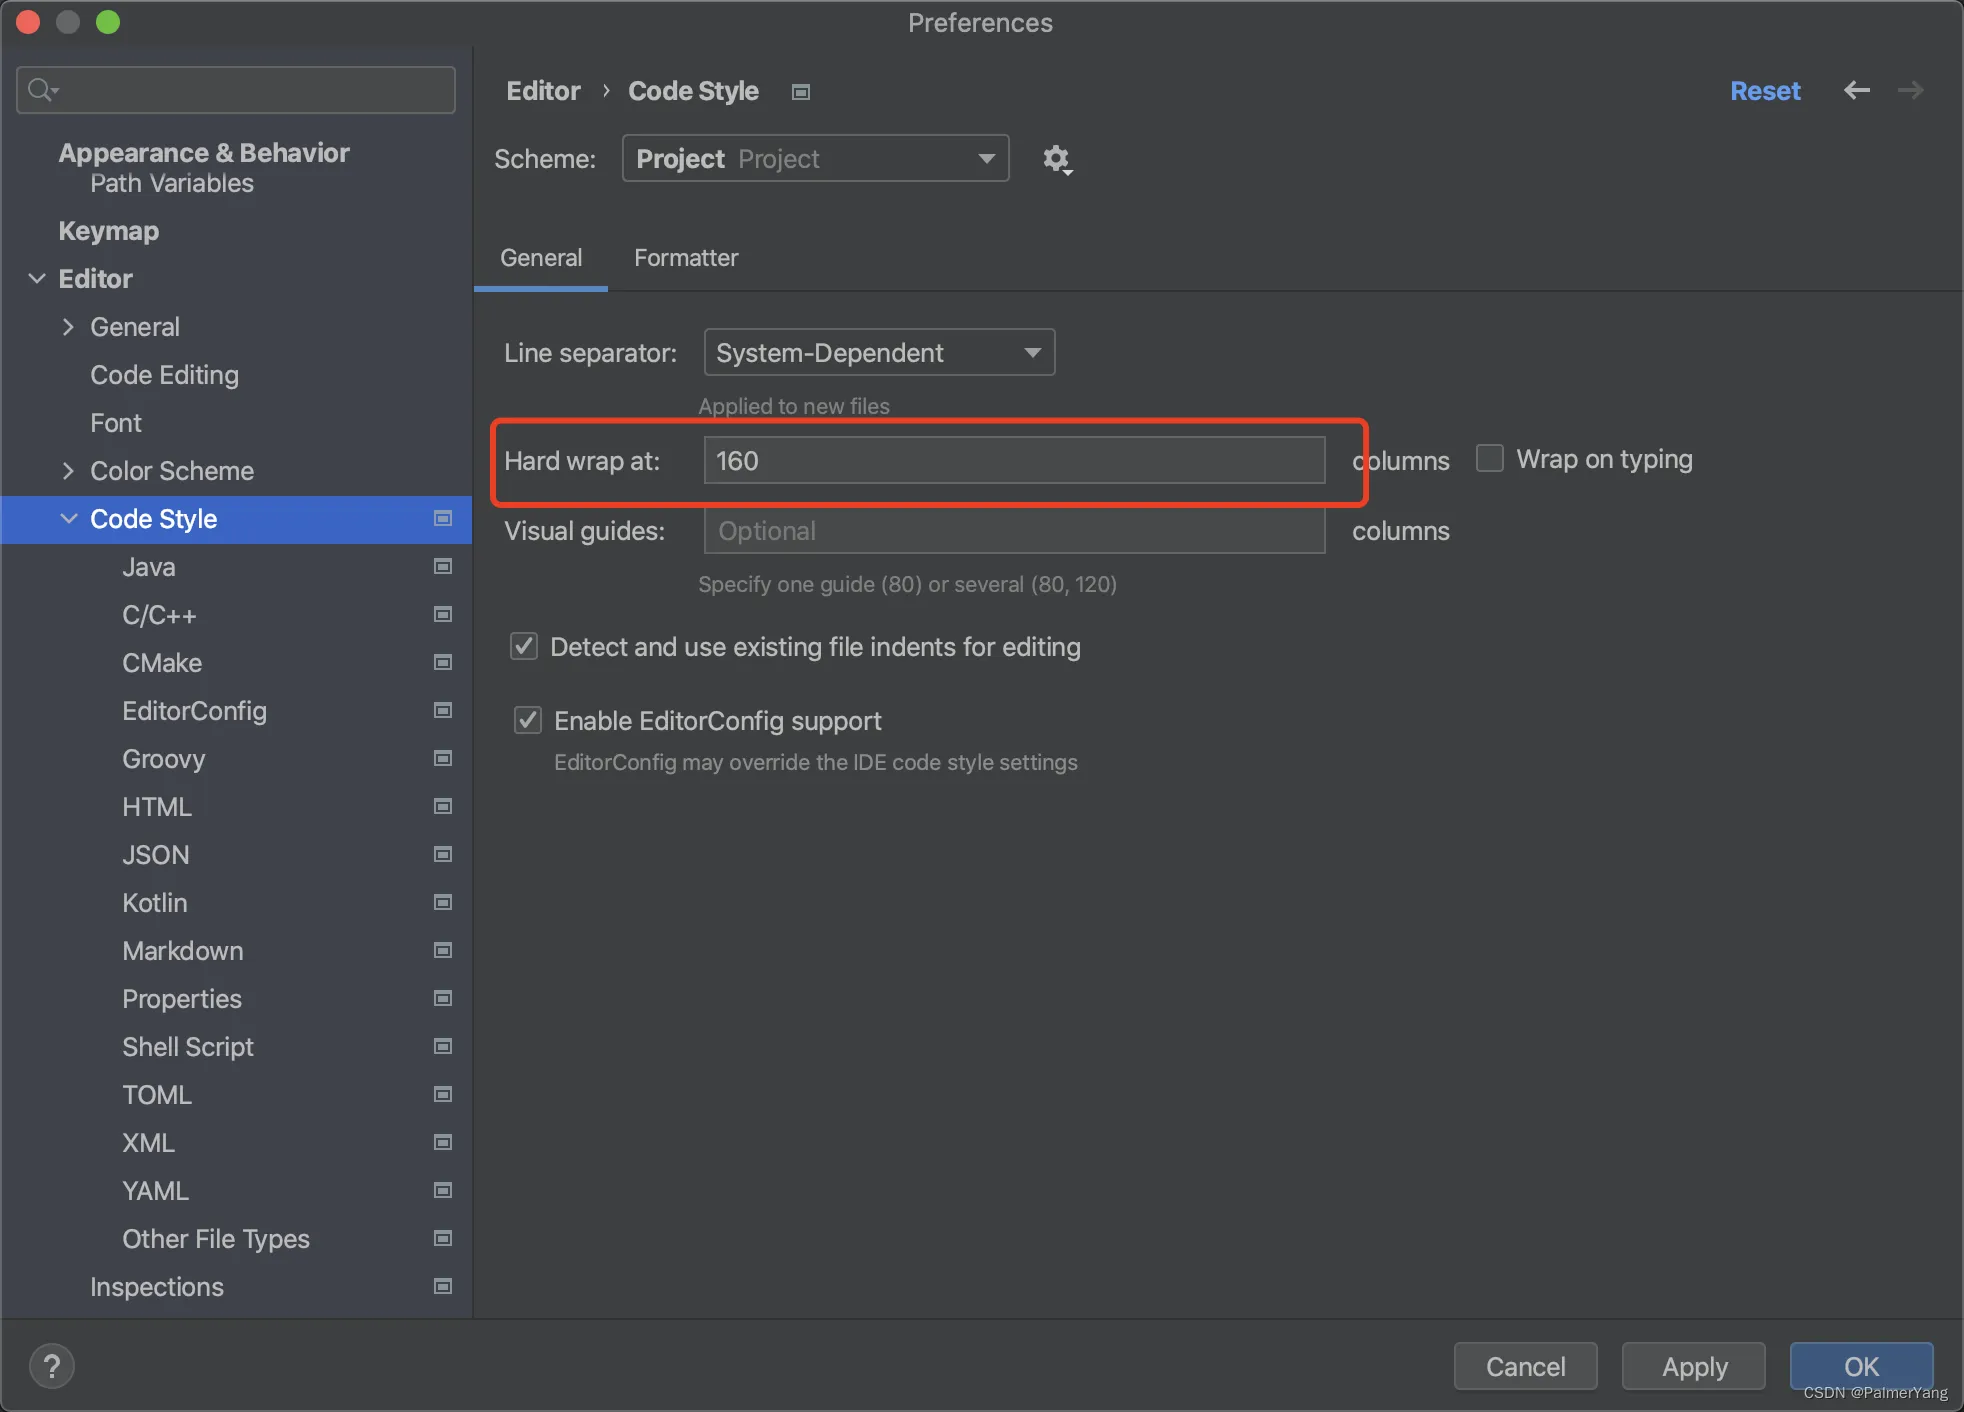Click the Hard wrap at input field
This screenshot has width=1964, height=1412.
tap(1014, 461)
